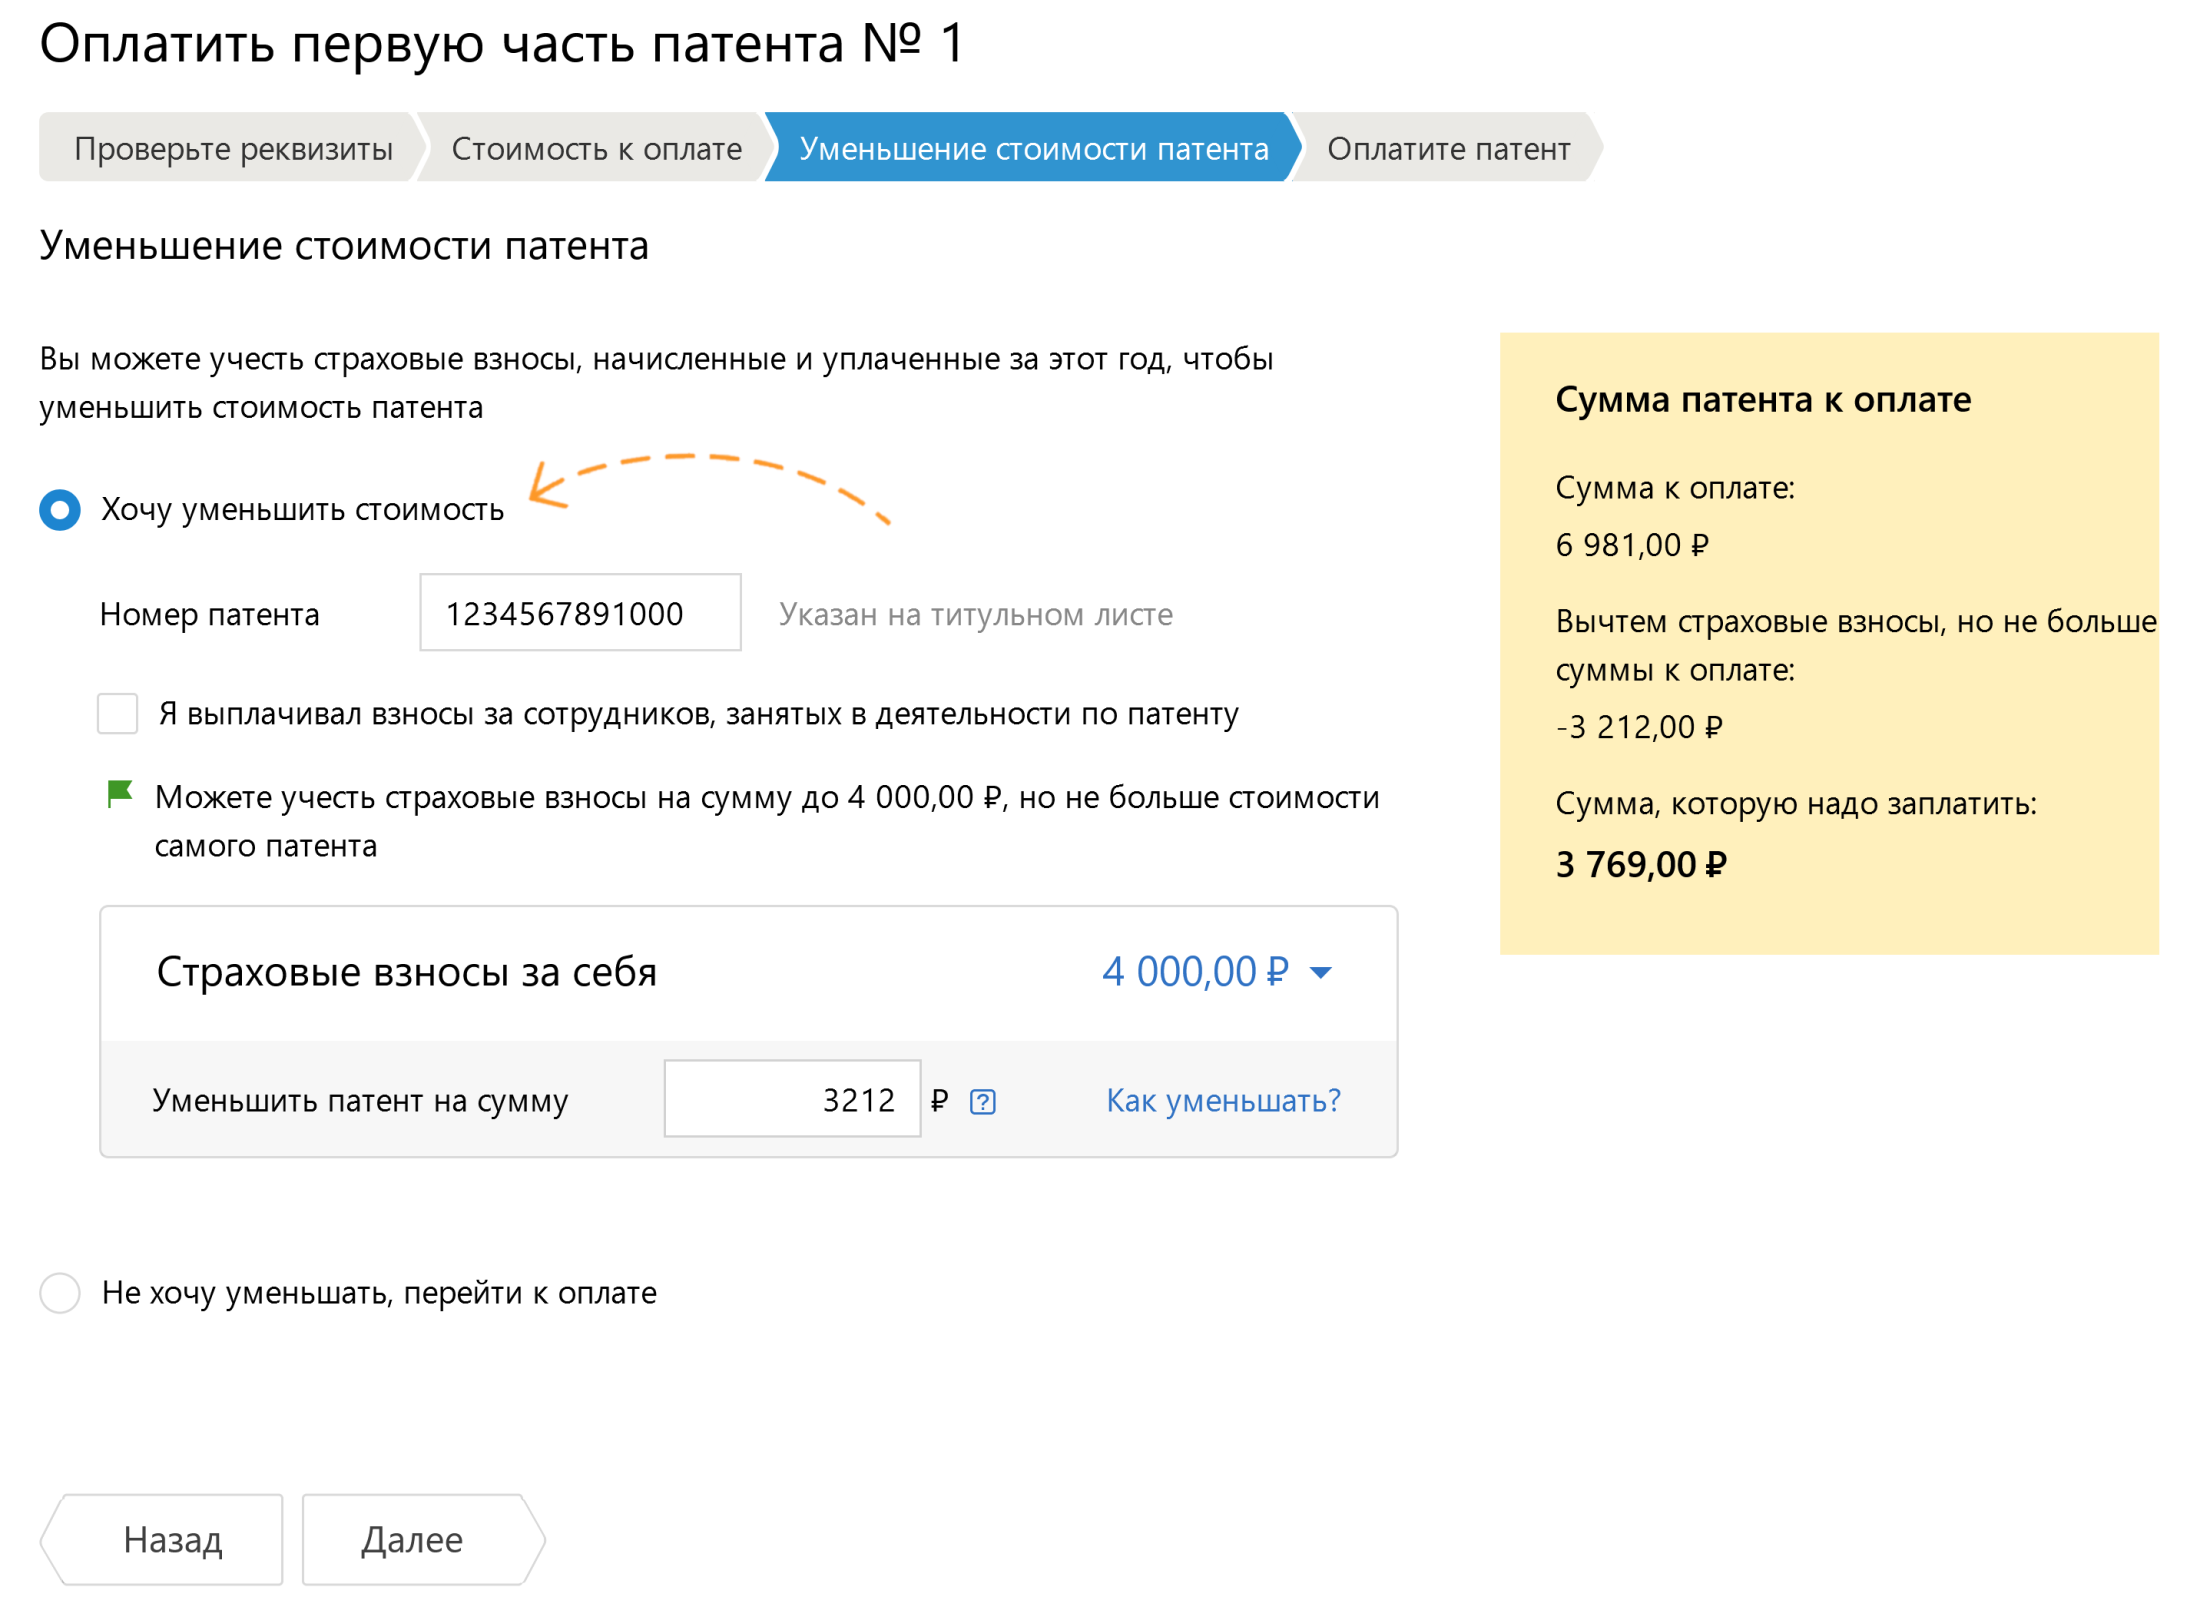Click the '4 000,00 ₽' amount value
Viewport: 2200px width, 1610px height.
point(1194,971)
